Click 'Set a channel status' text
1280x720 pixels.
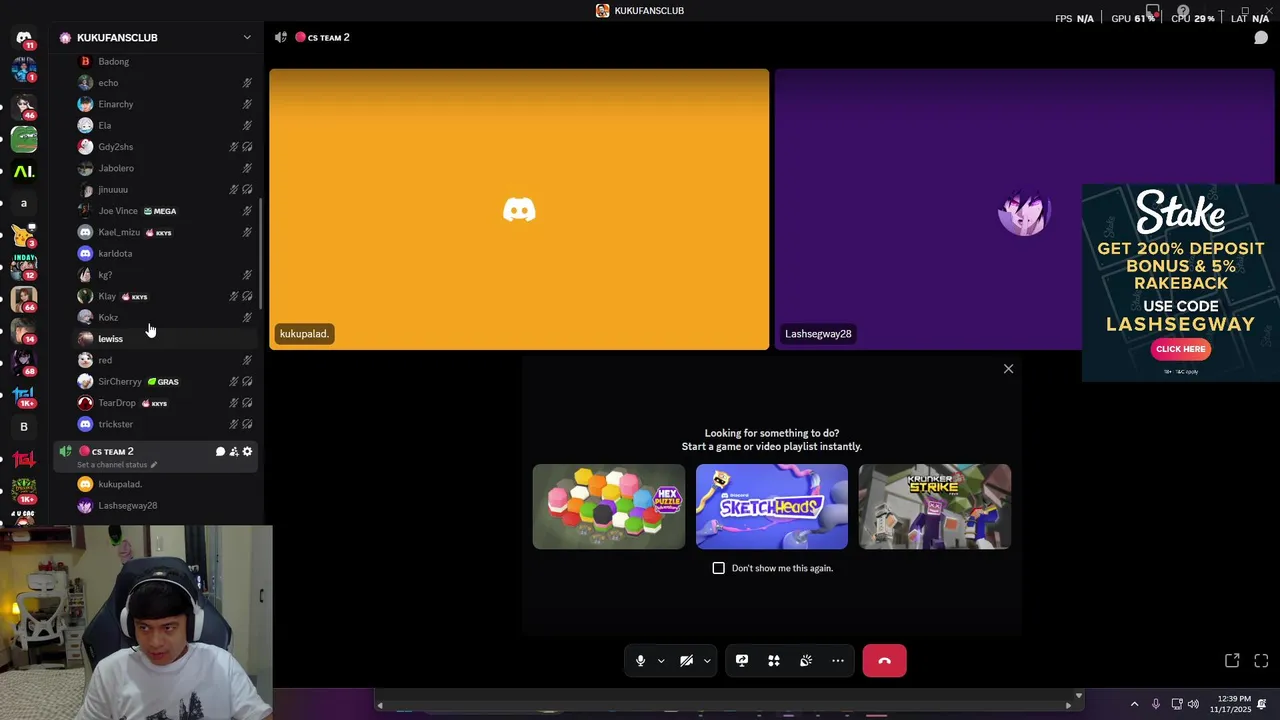click(x=112, y=465)
